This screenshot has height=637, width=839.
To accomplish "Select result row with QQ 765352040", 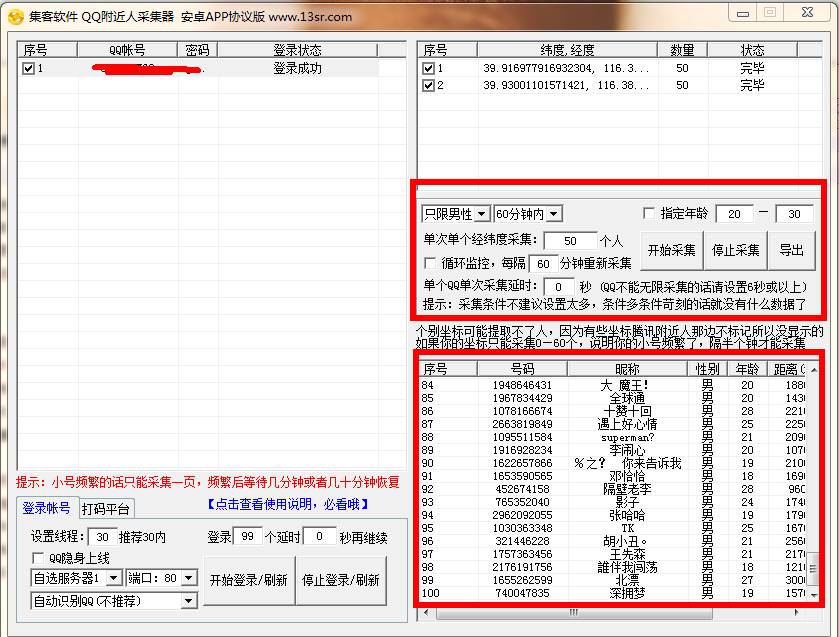I will click(613, 502).
